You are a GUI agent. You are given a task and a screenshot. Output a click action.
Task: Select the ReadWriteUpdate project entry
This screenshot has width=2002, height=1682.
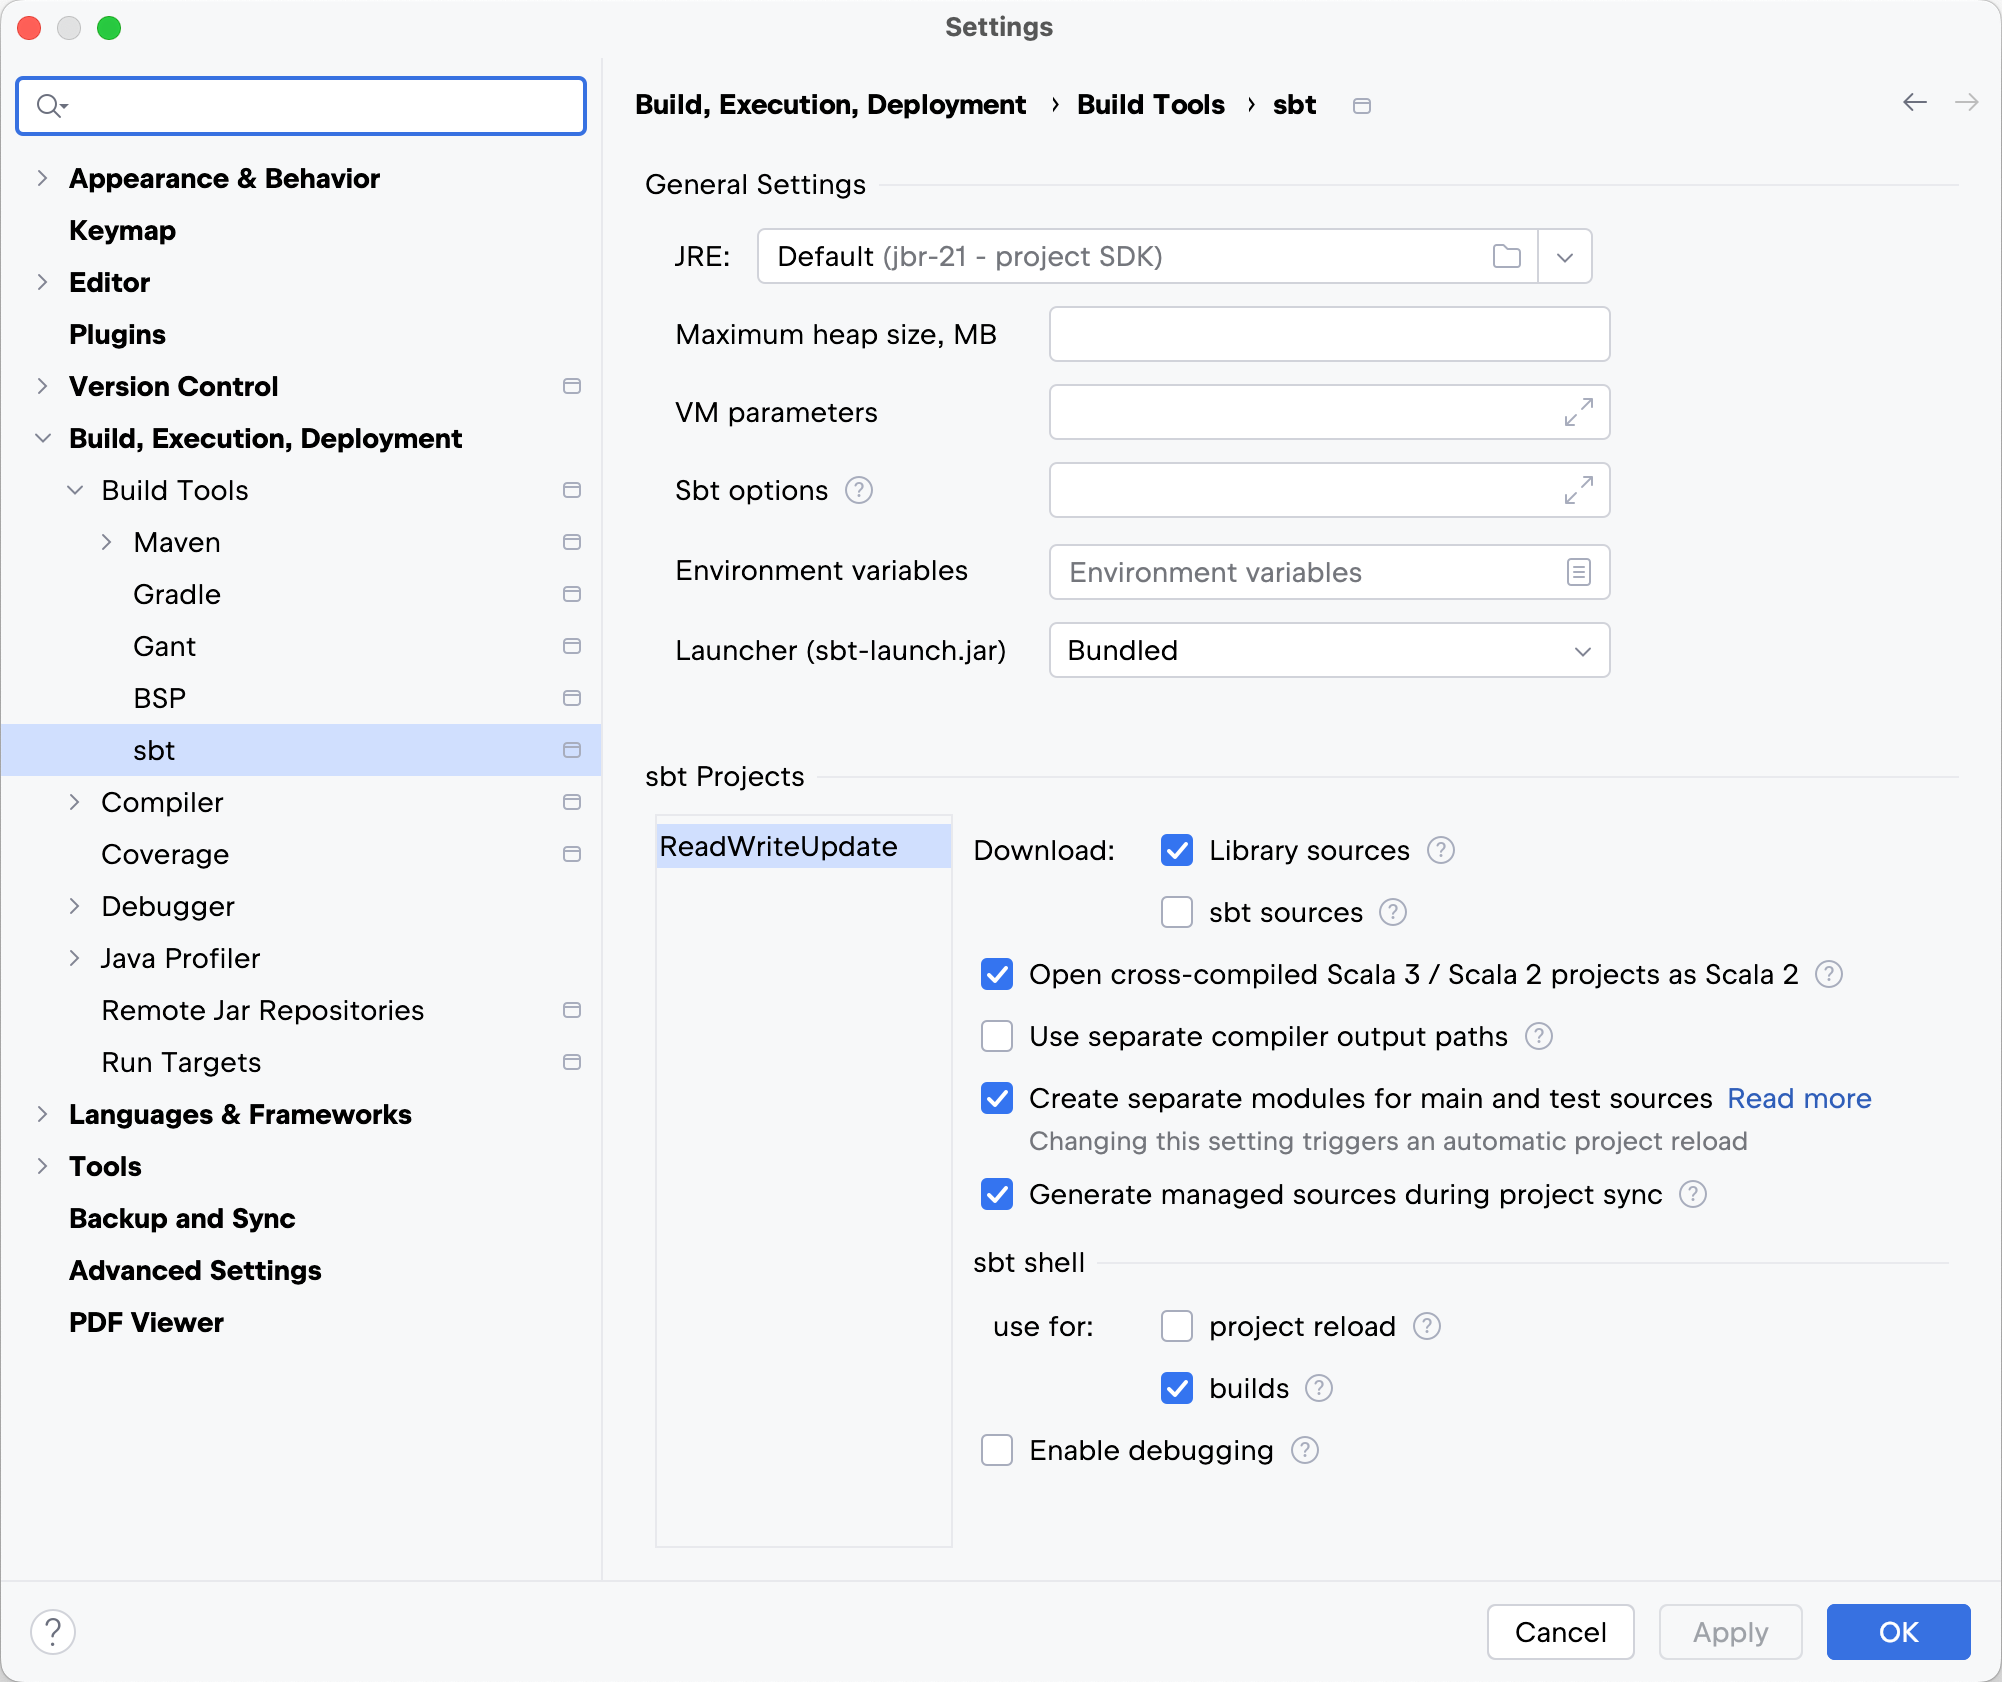pyautogui.click(x=778, y=846)
